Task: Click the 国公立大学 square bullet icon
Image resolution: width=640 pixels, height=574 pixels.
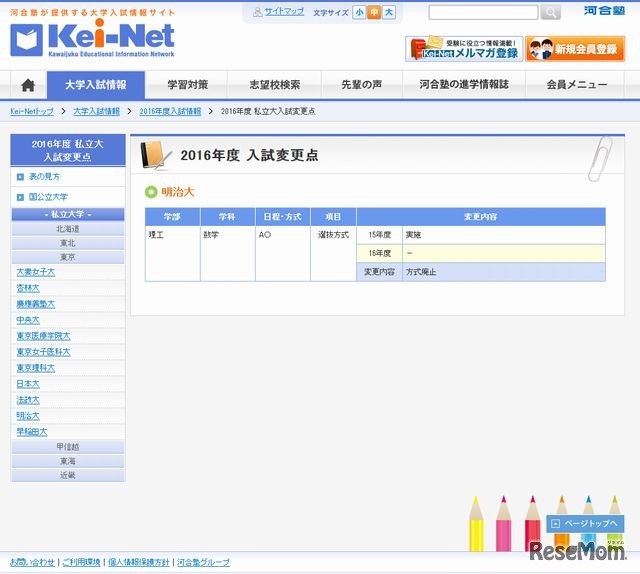Action: coord(20,197)
